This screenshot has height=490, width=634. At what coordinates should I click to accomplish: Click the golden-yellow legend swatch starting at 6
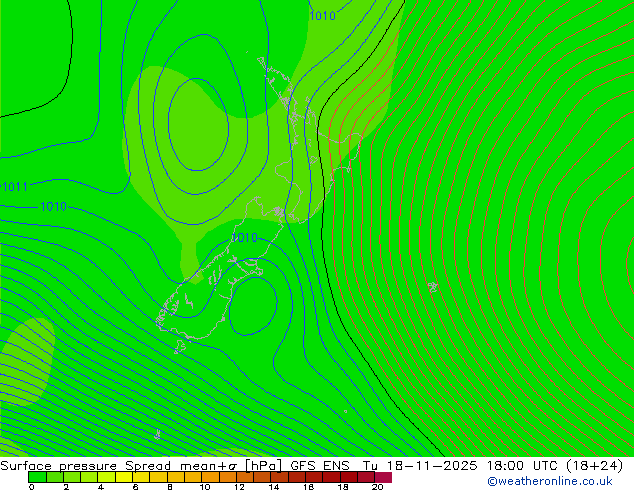point(141,477)
